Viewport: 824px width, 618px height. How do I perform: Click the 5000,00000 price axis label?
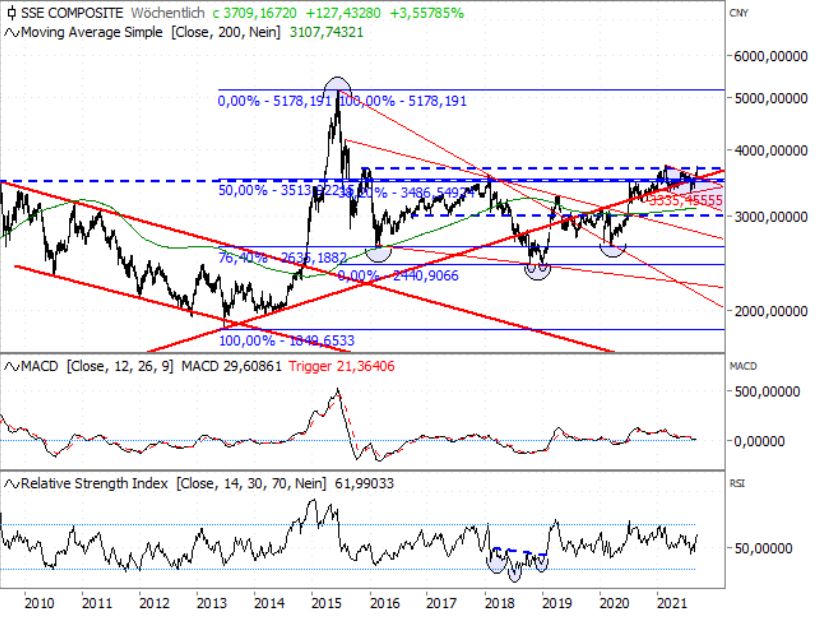click(x=770, y=98)
